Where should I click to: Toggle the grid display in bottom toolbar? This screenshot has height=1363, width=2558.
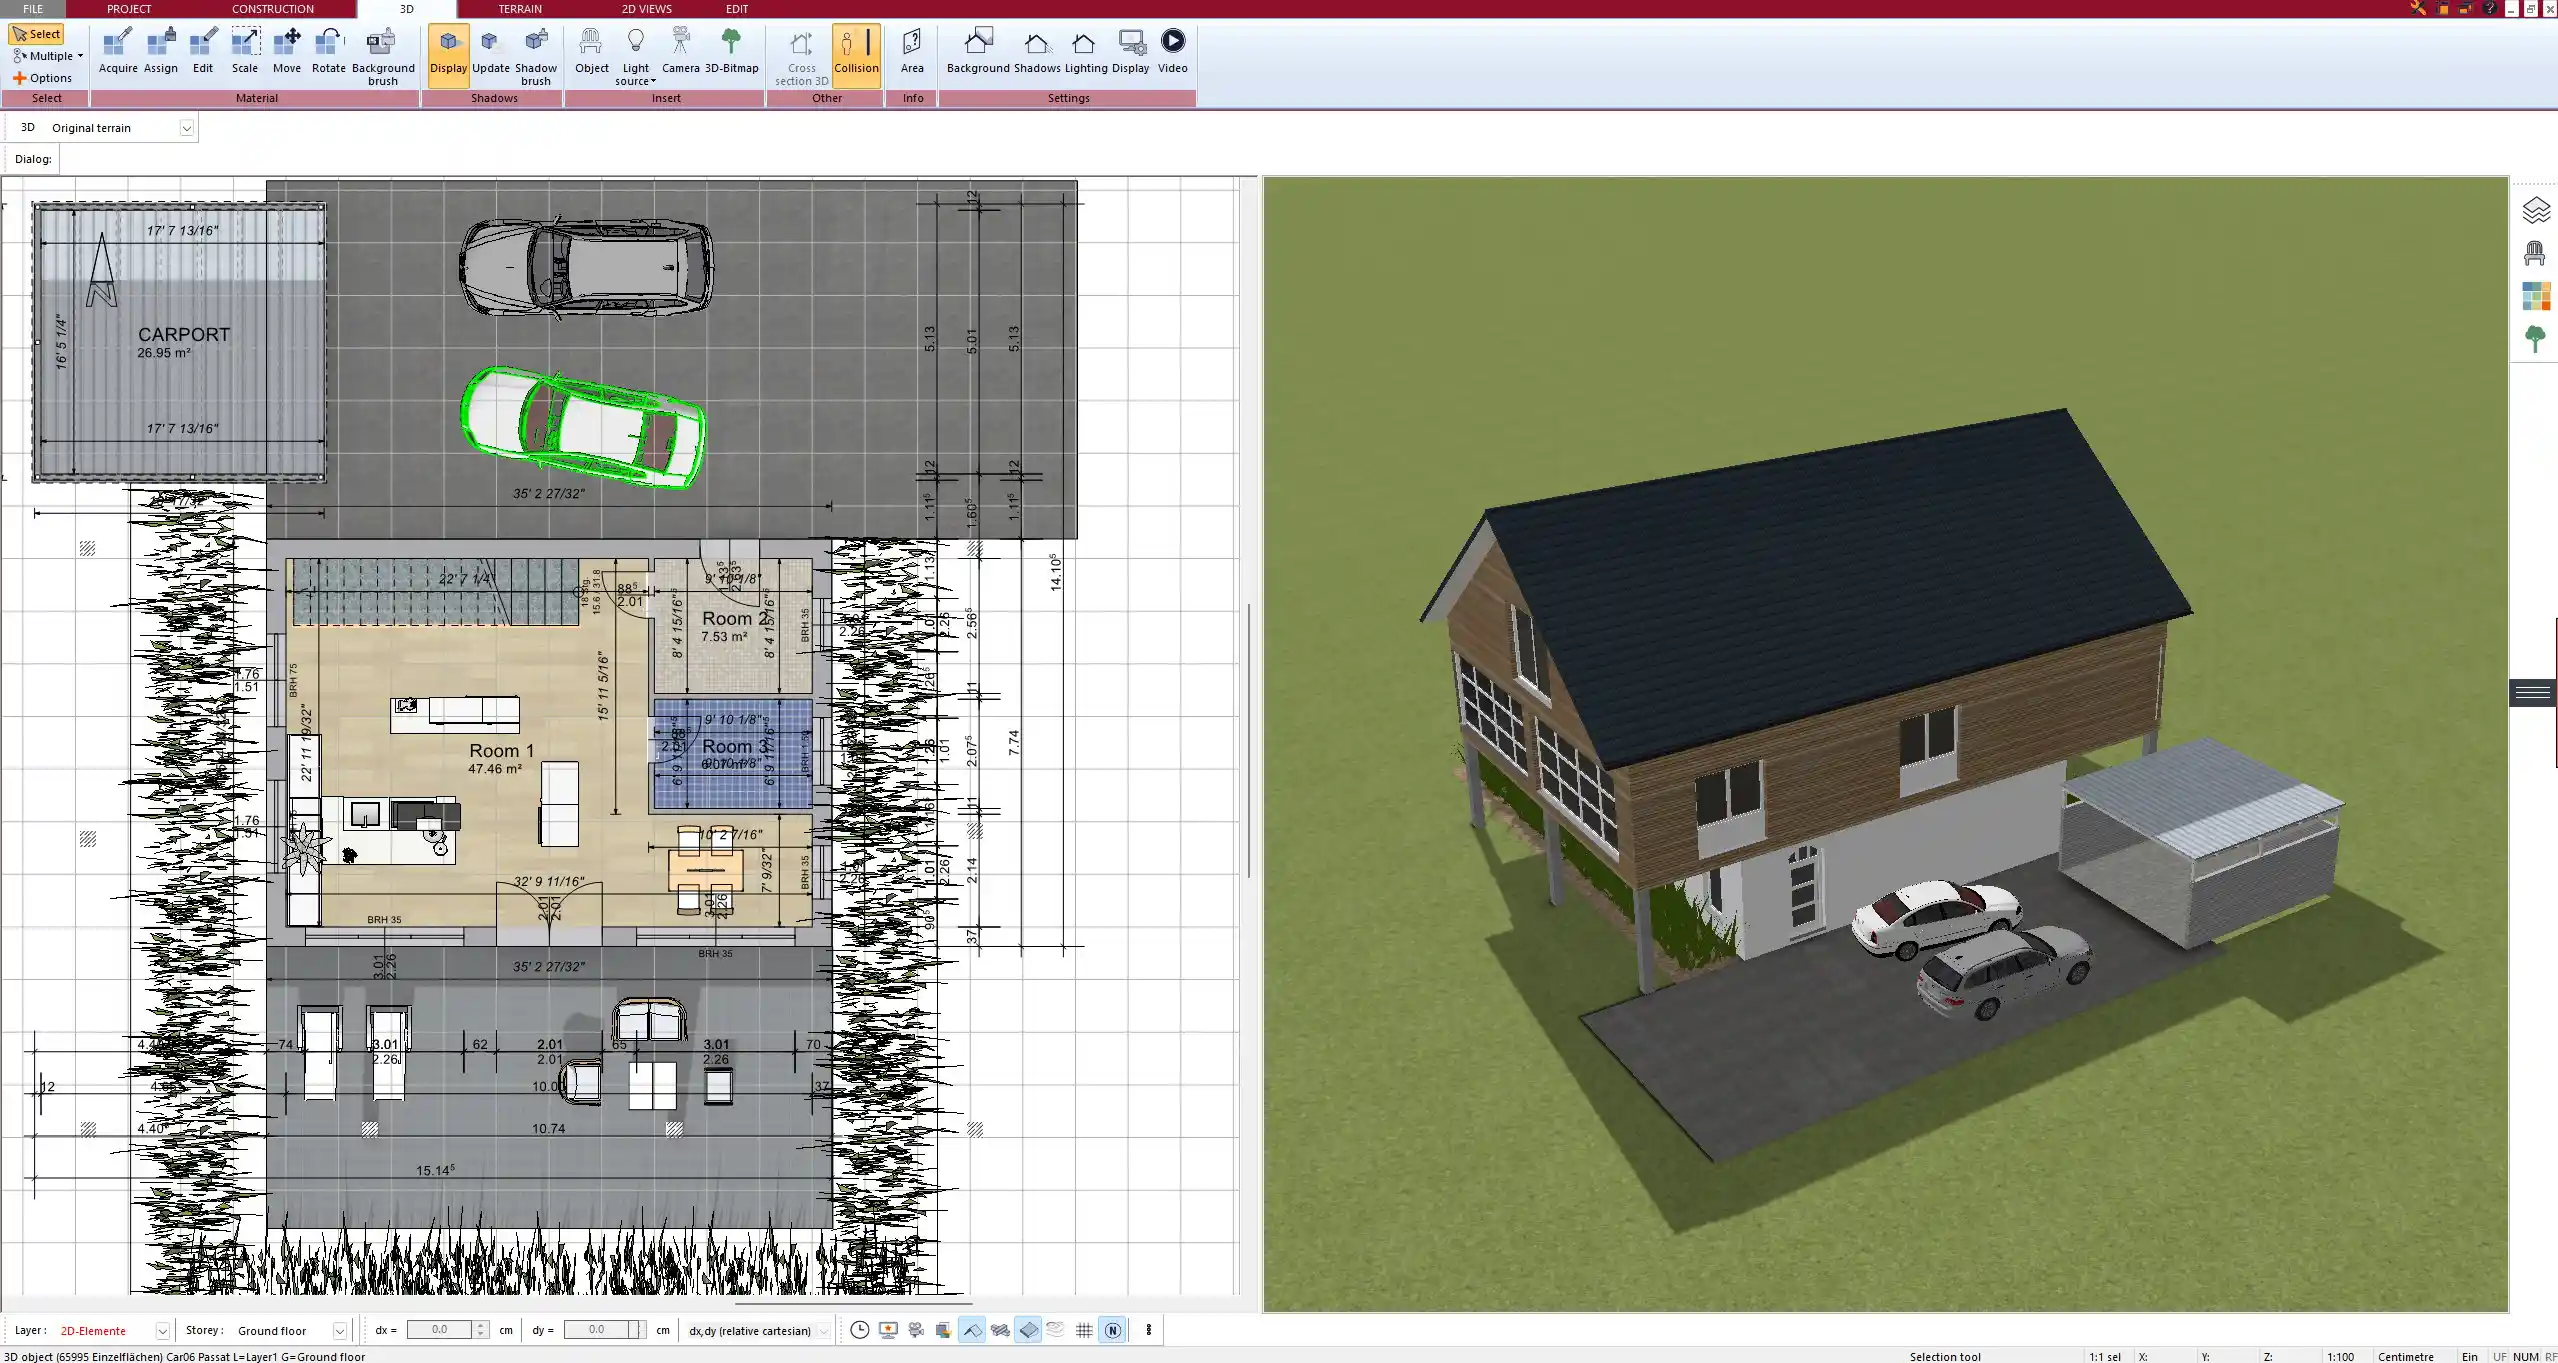[x=1084, y=1330]
